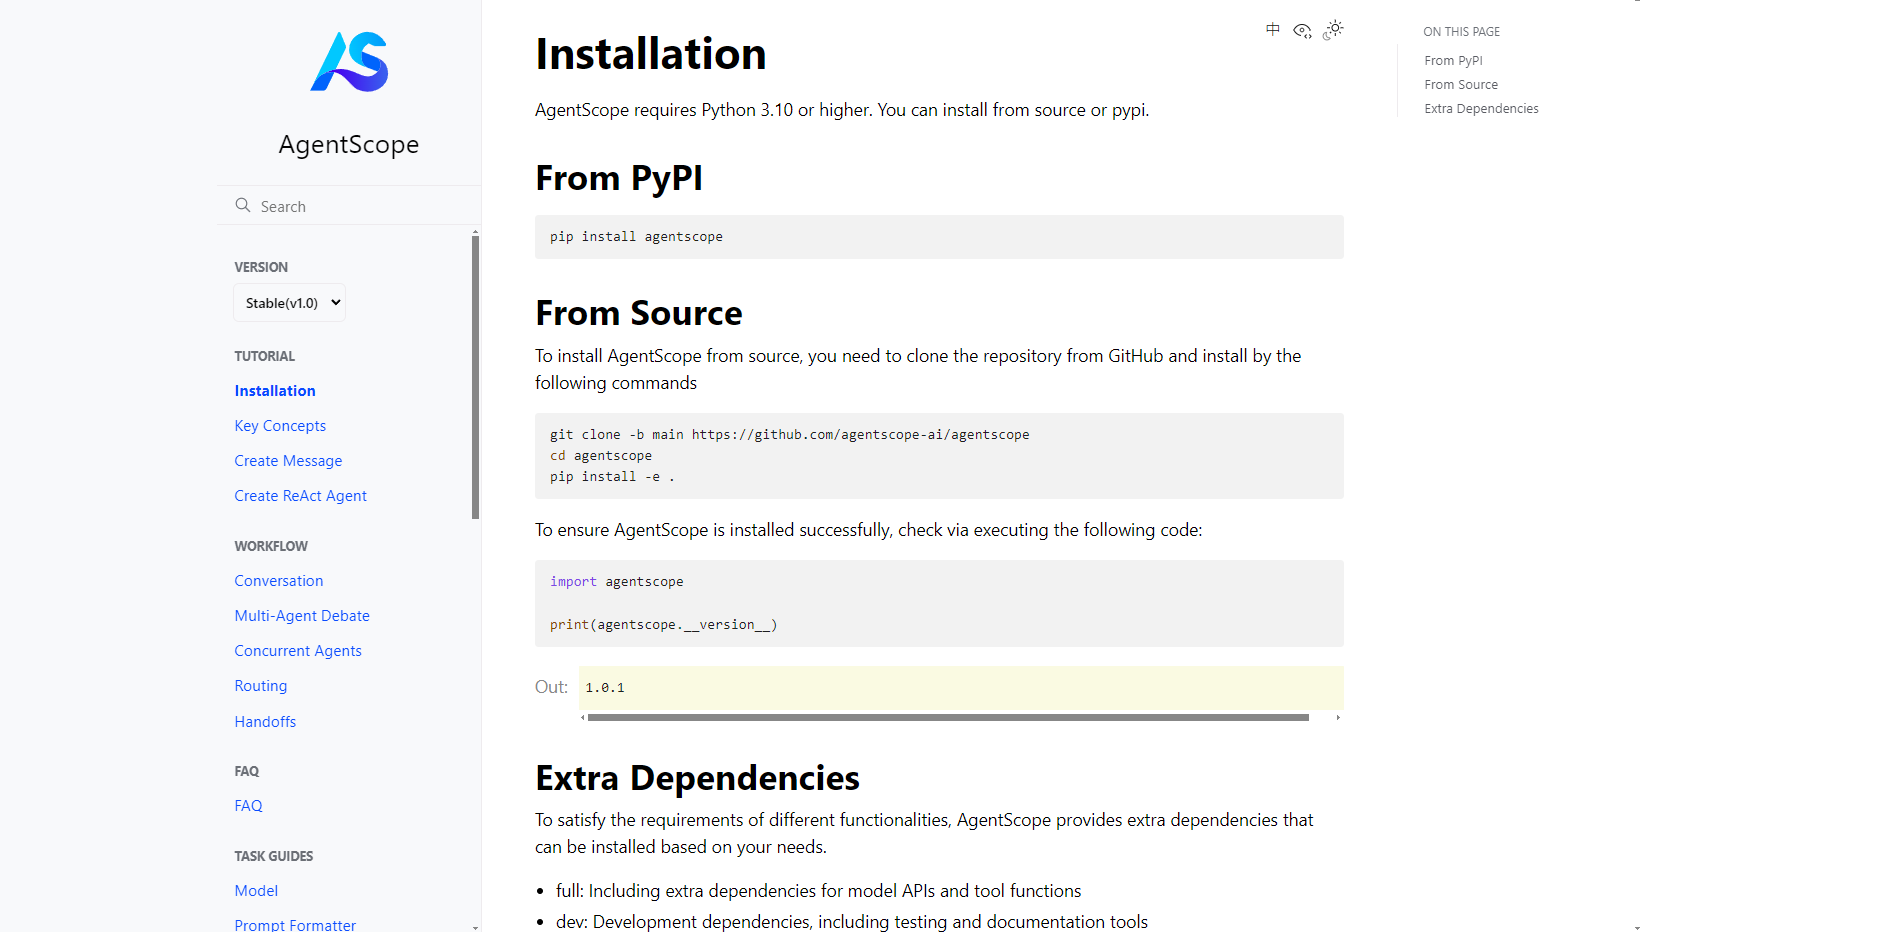Open the Stable(v1.0) version dropdown
The width and height of the screenshot is (1881, 932).
coord(290,303)
